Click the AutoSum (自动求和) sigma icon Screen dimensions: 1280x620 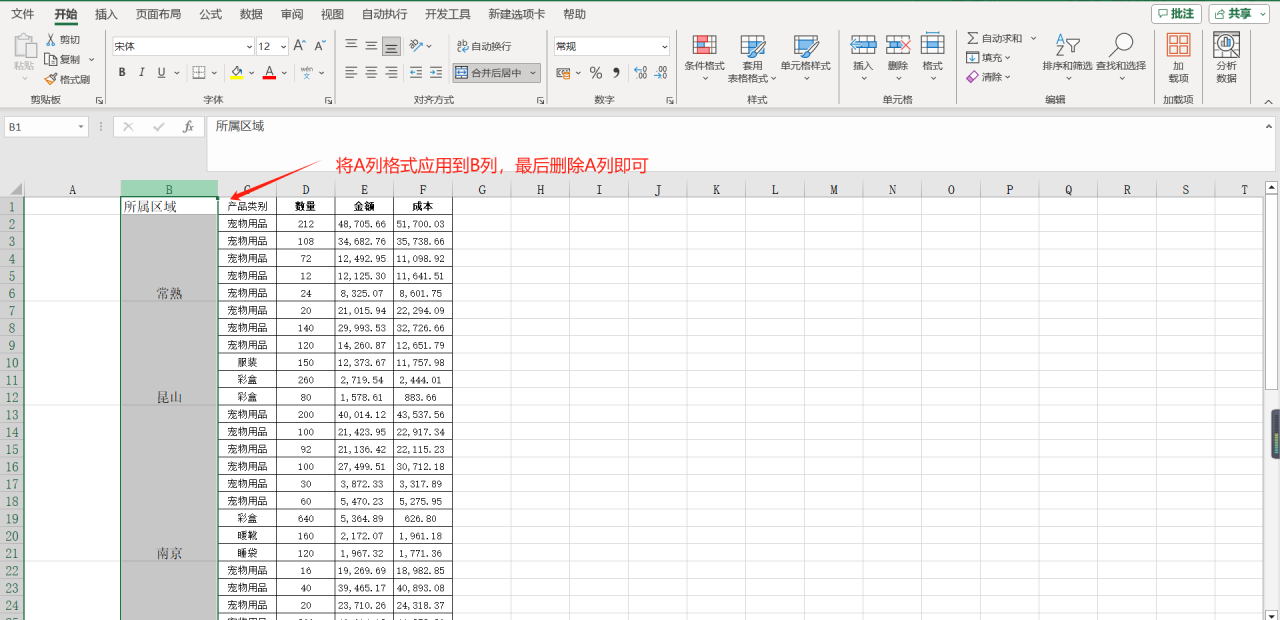973,38
